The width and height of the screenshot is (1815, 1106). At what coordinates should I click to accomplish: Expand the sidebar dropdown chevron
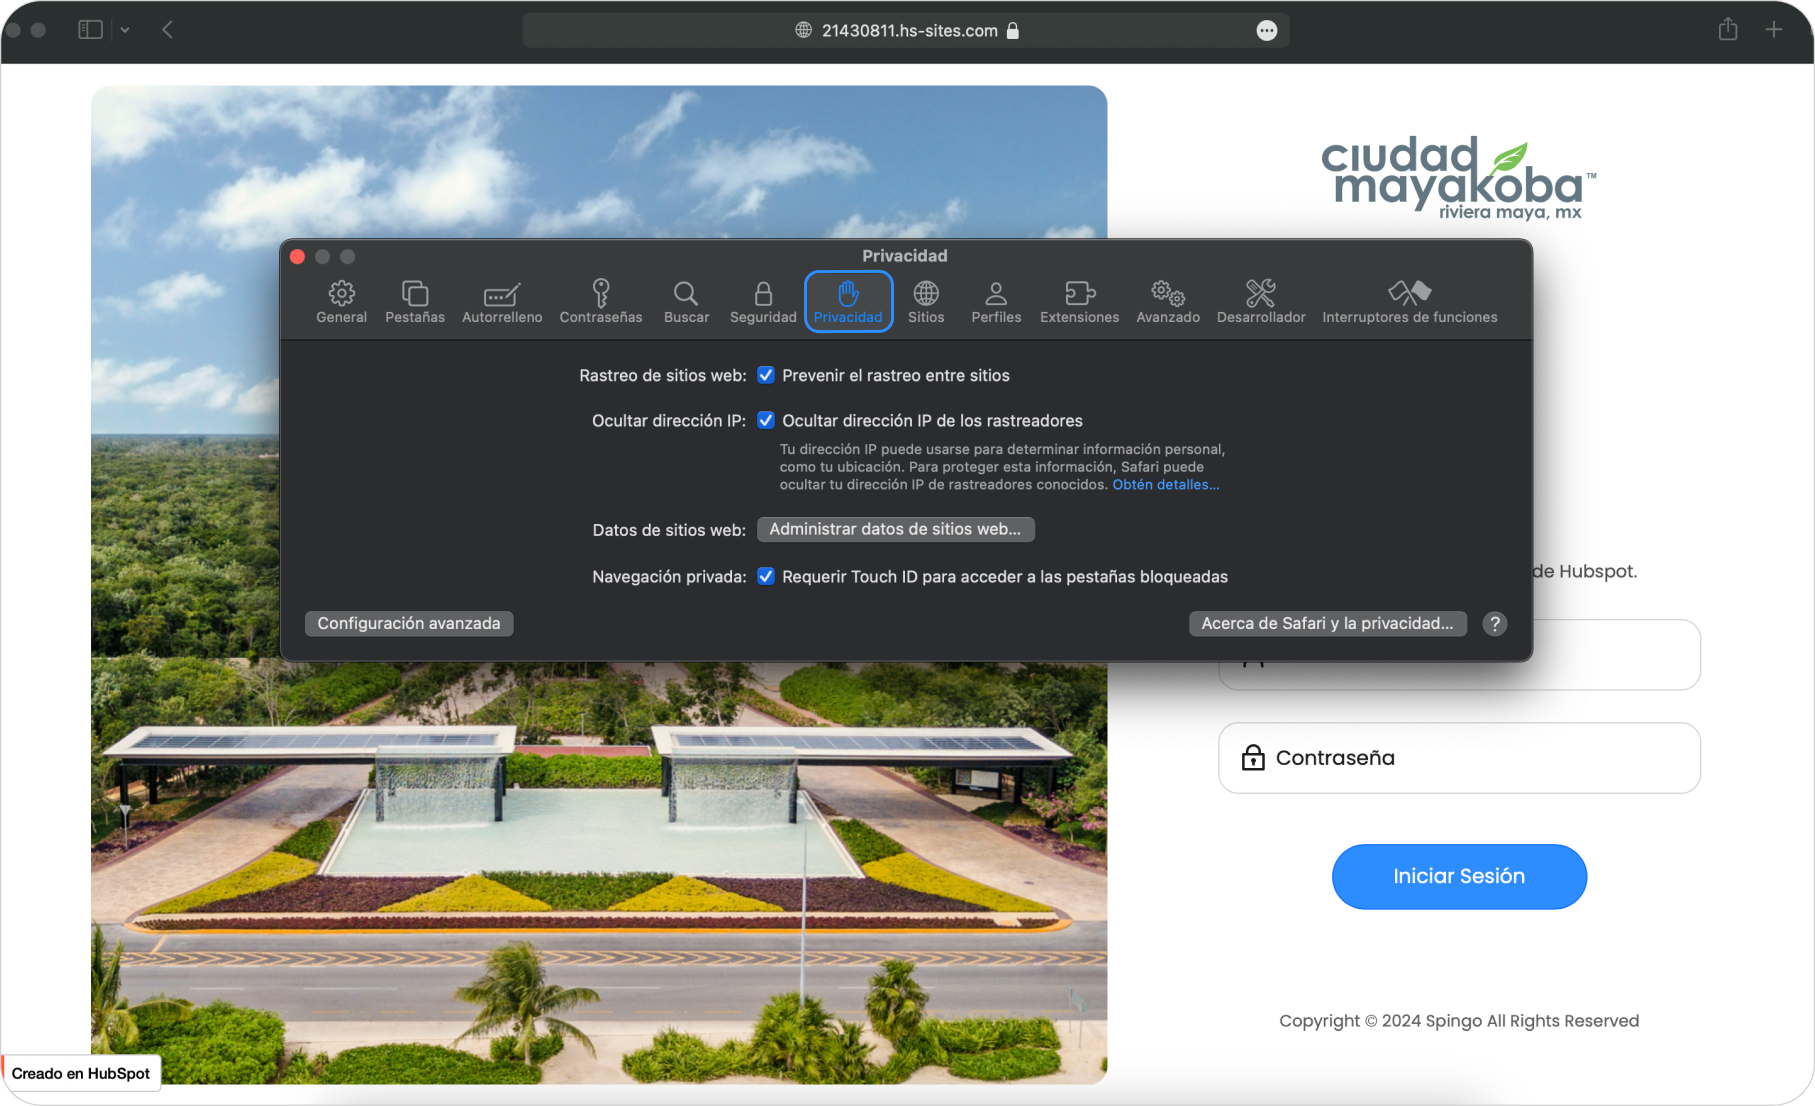tap(125, 30)
